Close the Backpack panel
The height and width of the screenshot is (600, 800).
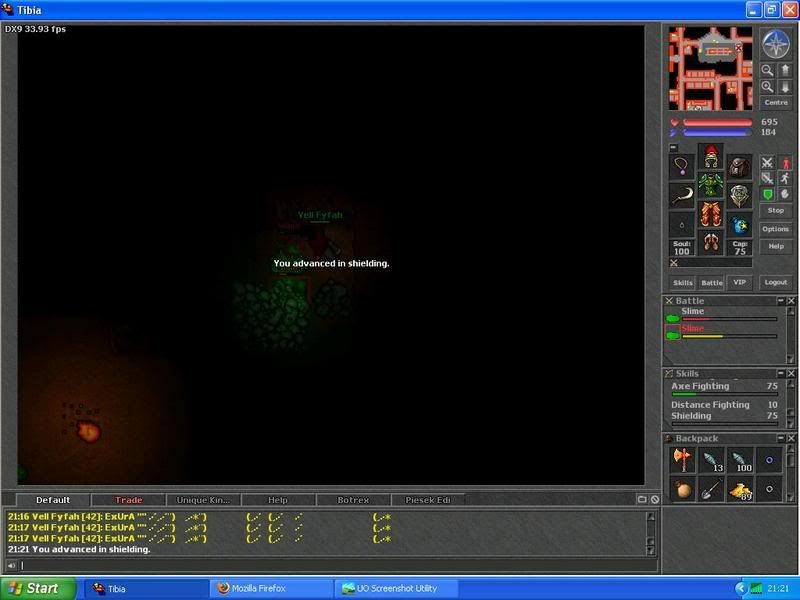click(x=791, y=438)
